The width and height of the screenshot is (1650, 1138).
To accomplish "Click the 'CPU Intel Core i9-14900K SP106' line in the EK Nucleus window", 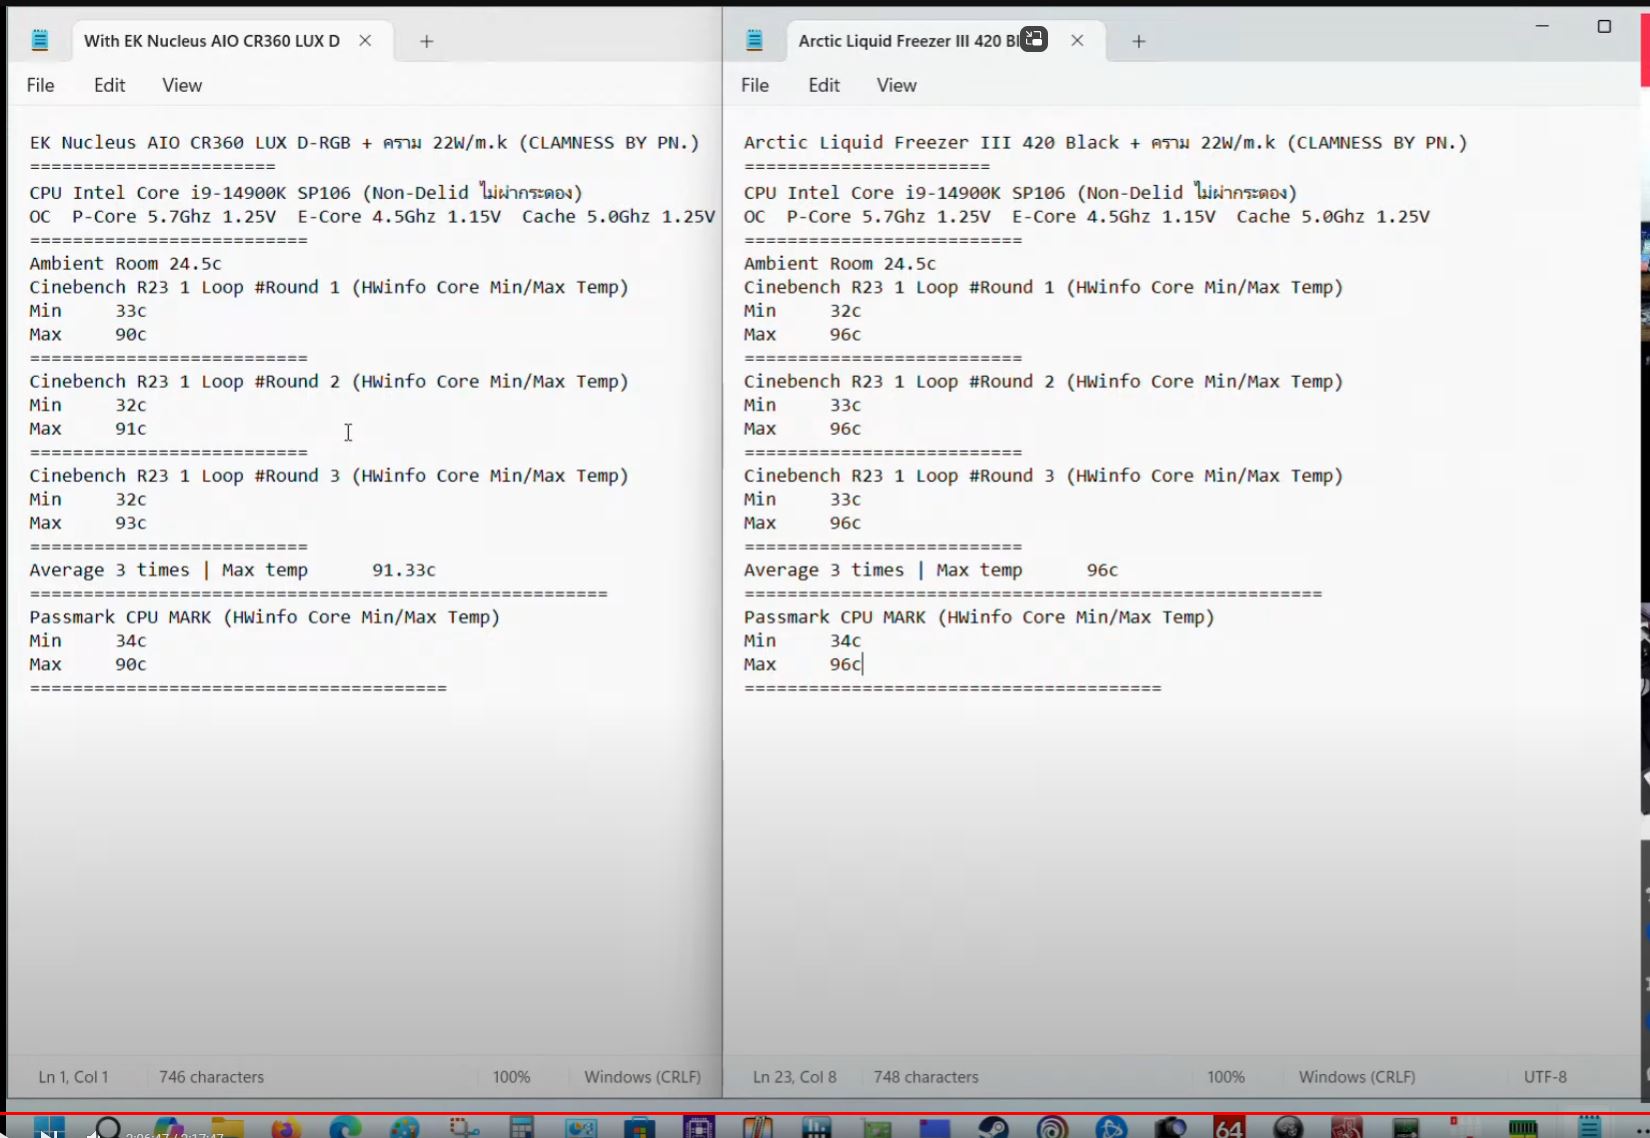I will point(306,192).
